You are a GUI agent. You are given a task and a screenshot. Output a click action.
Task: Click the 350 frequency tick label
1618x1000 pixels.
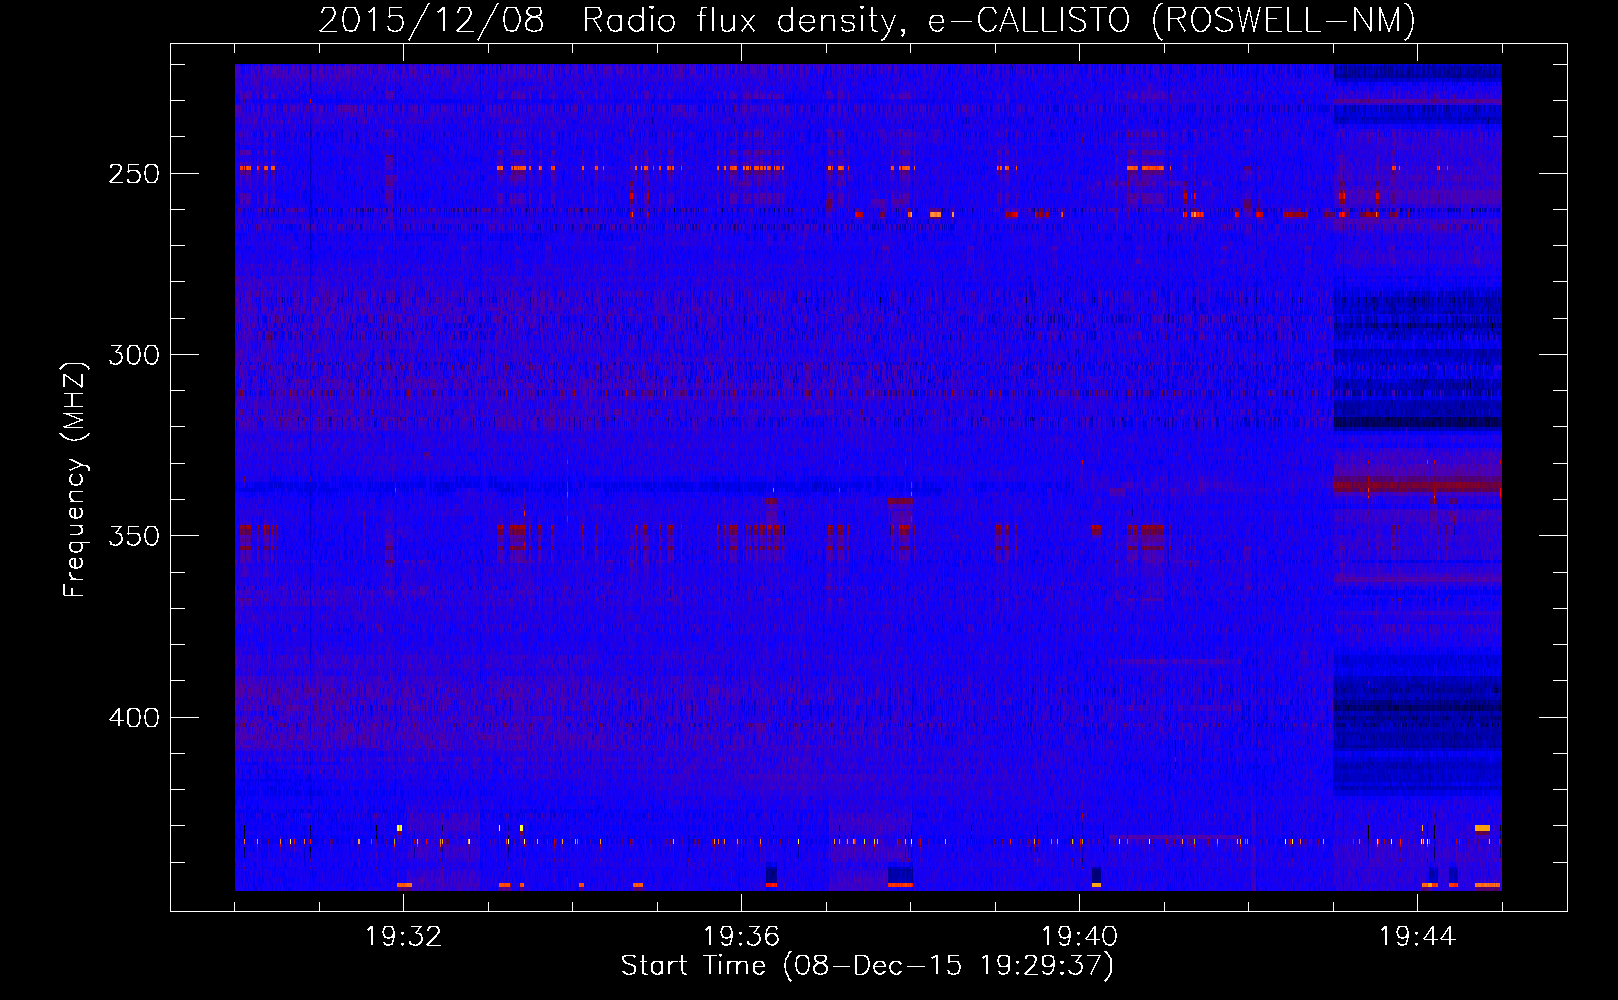tap(134, 536)
